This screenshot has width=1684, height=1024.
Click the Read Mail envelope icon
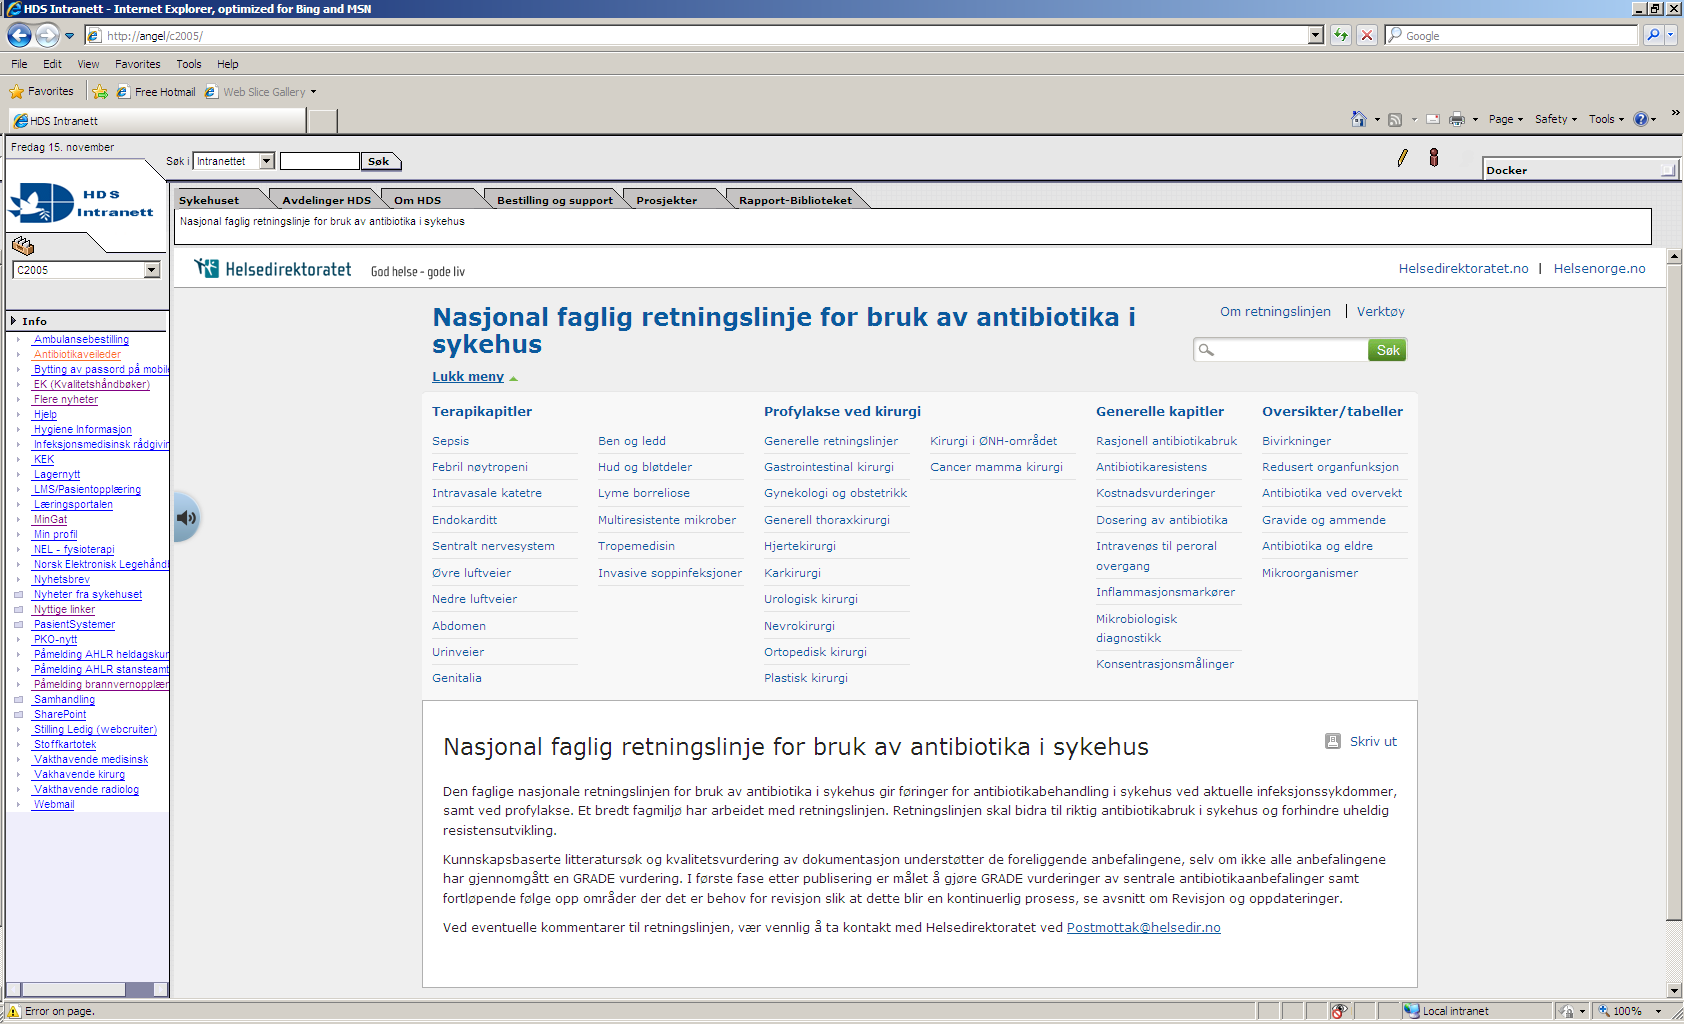coord(1433,119)
